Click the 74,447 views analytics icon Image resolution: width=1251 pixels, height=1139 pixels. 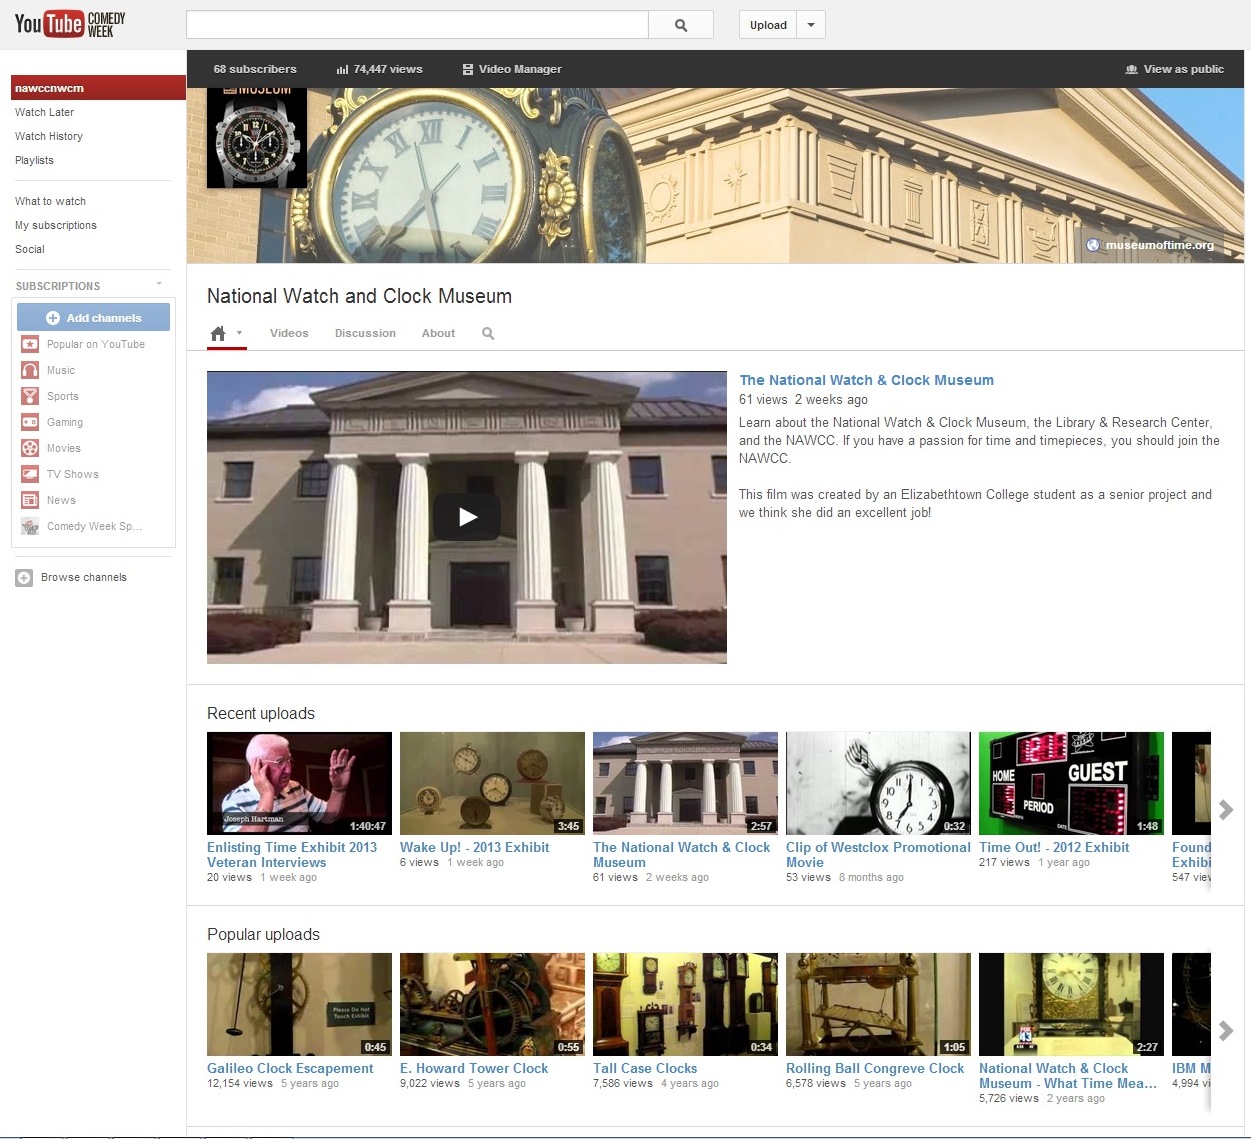342,69
